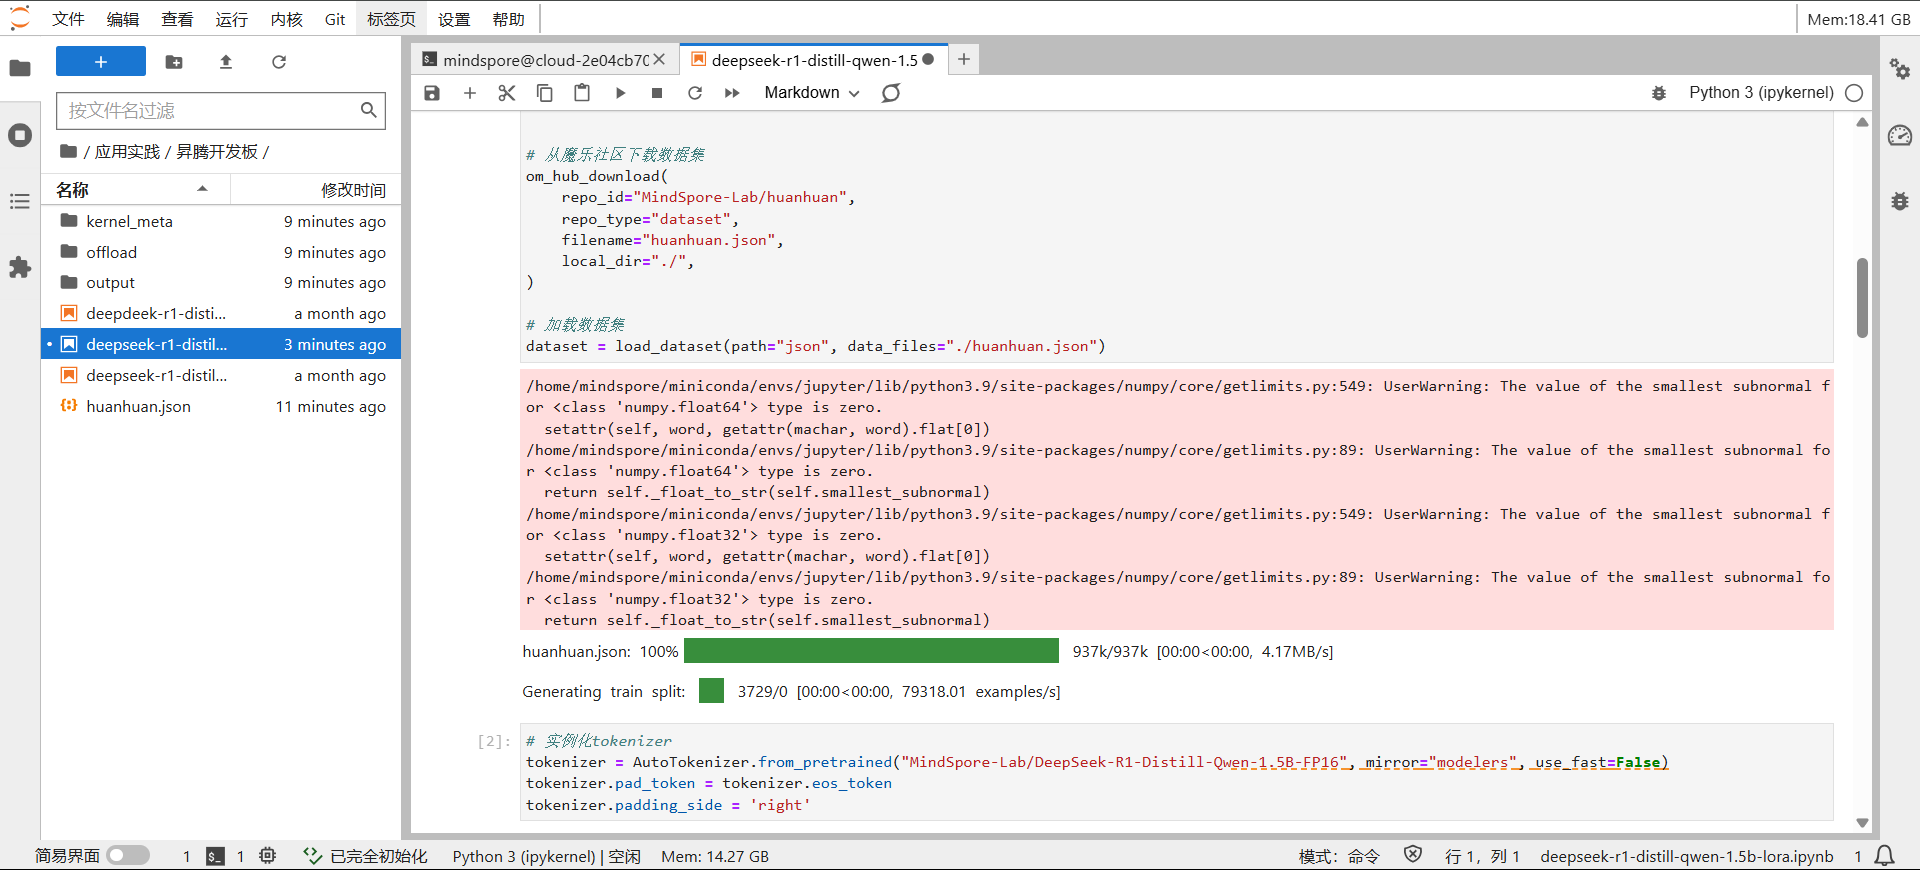Image resolution: width=1920 pixels, height=870 pixels.
Task: Run the selected cell
Action: [620, 93]
